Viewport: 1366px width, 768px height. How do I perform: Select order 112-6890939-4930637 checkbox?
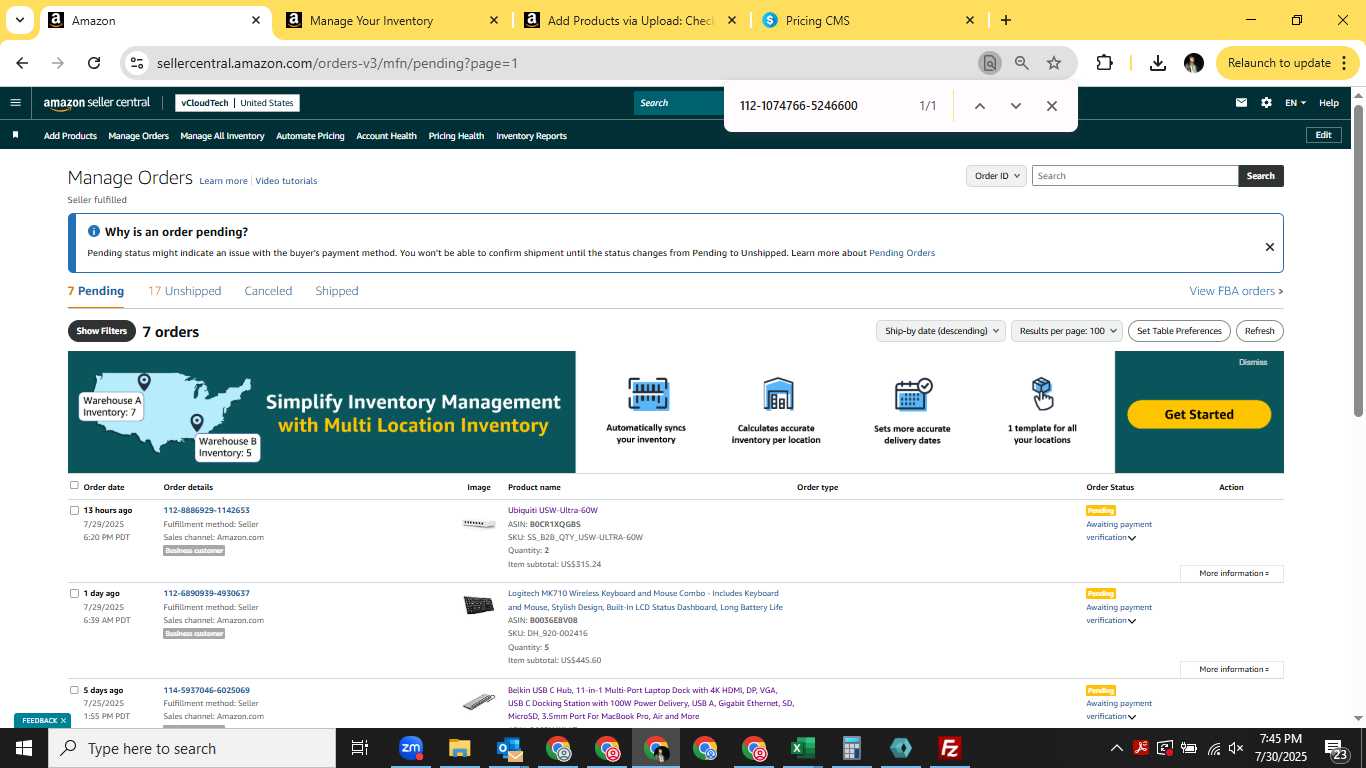[x=74, y=593]
